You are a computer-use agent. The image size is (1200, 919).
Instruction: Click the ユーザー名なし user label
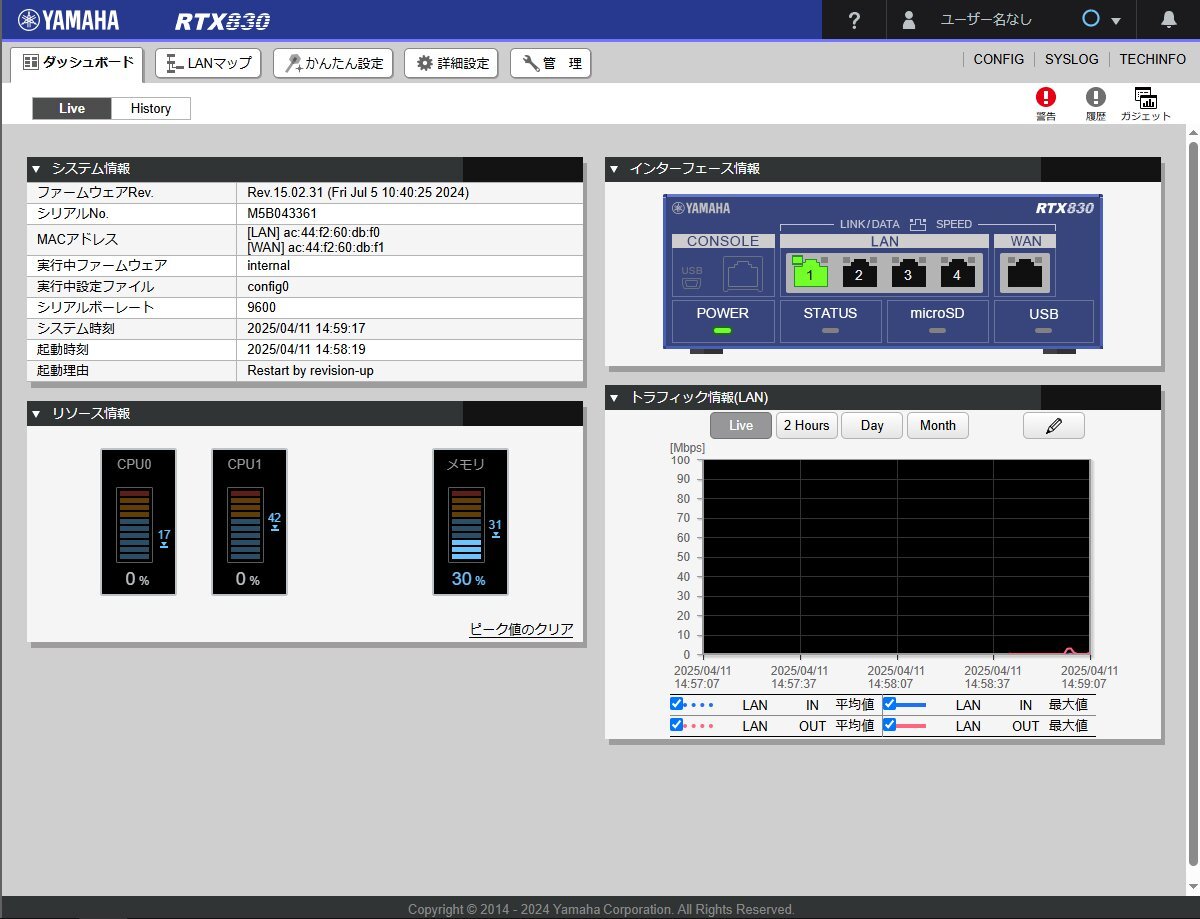click(986, 20)
